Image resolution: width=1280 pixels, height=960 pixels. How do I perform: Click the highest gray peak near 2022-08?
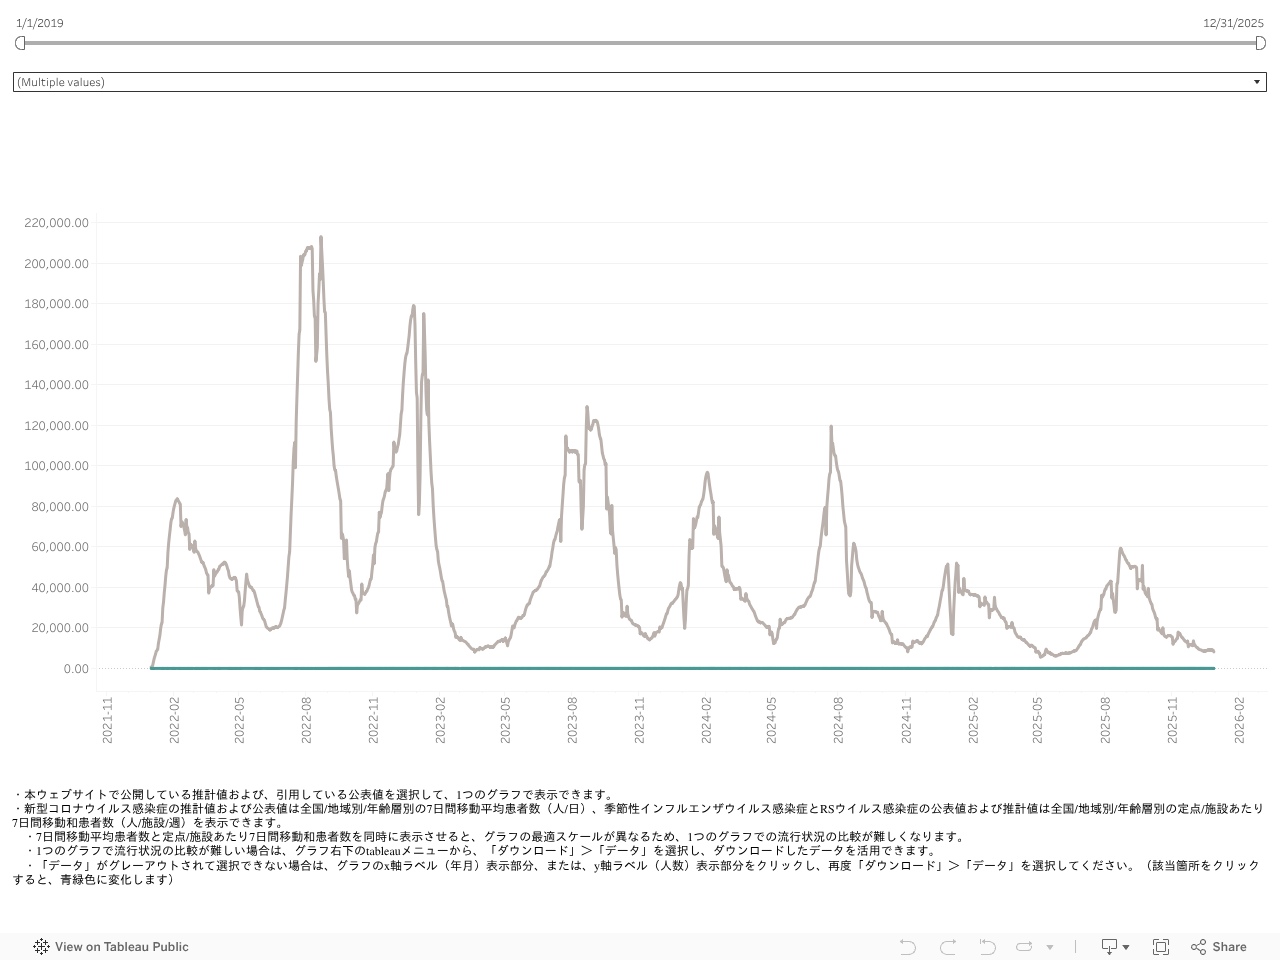(x=321, y=238)
